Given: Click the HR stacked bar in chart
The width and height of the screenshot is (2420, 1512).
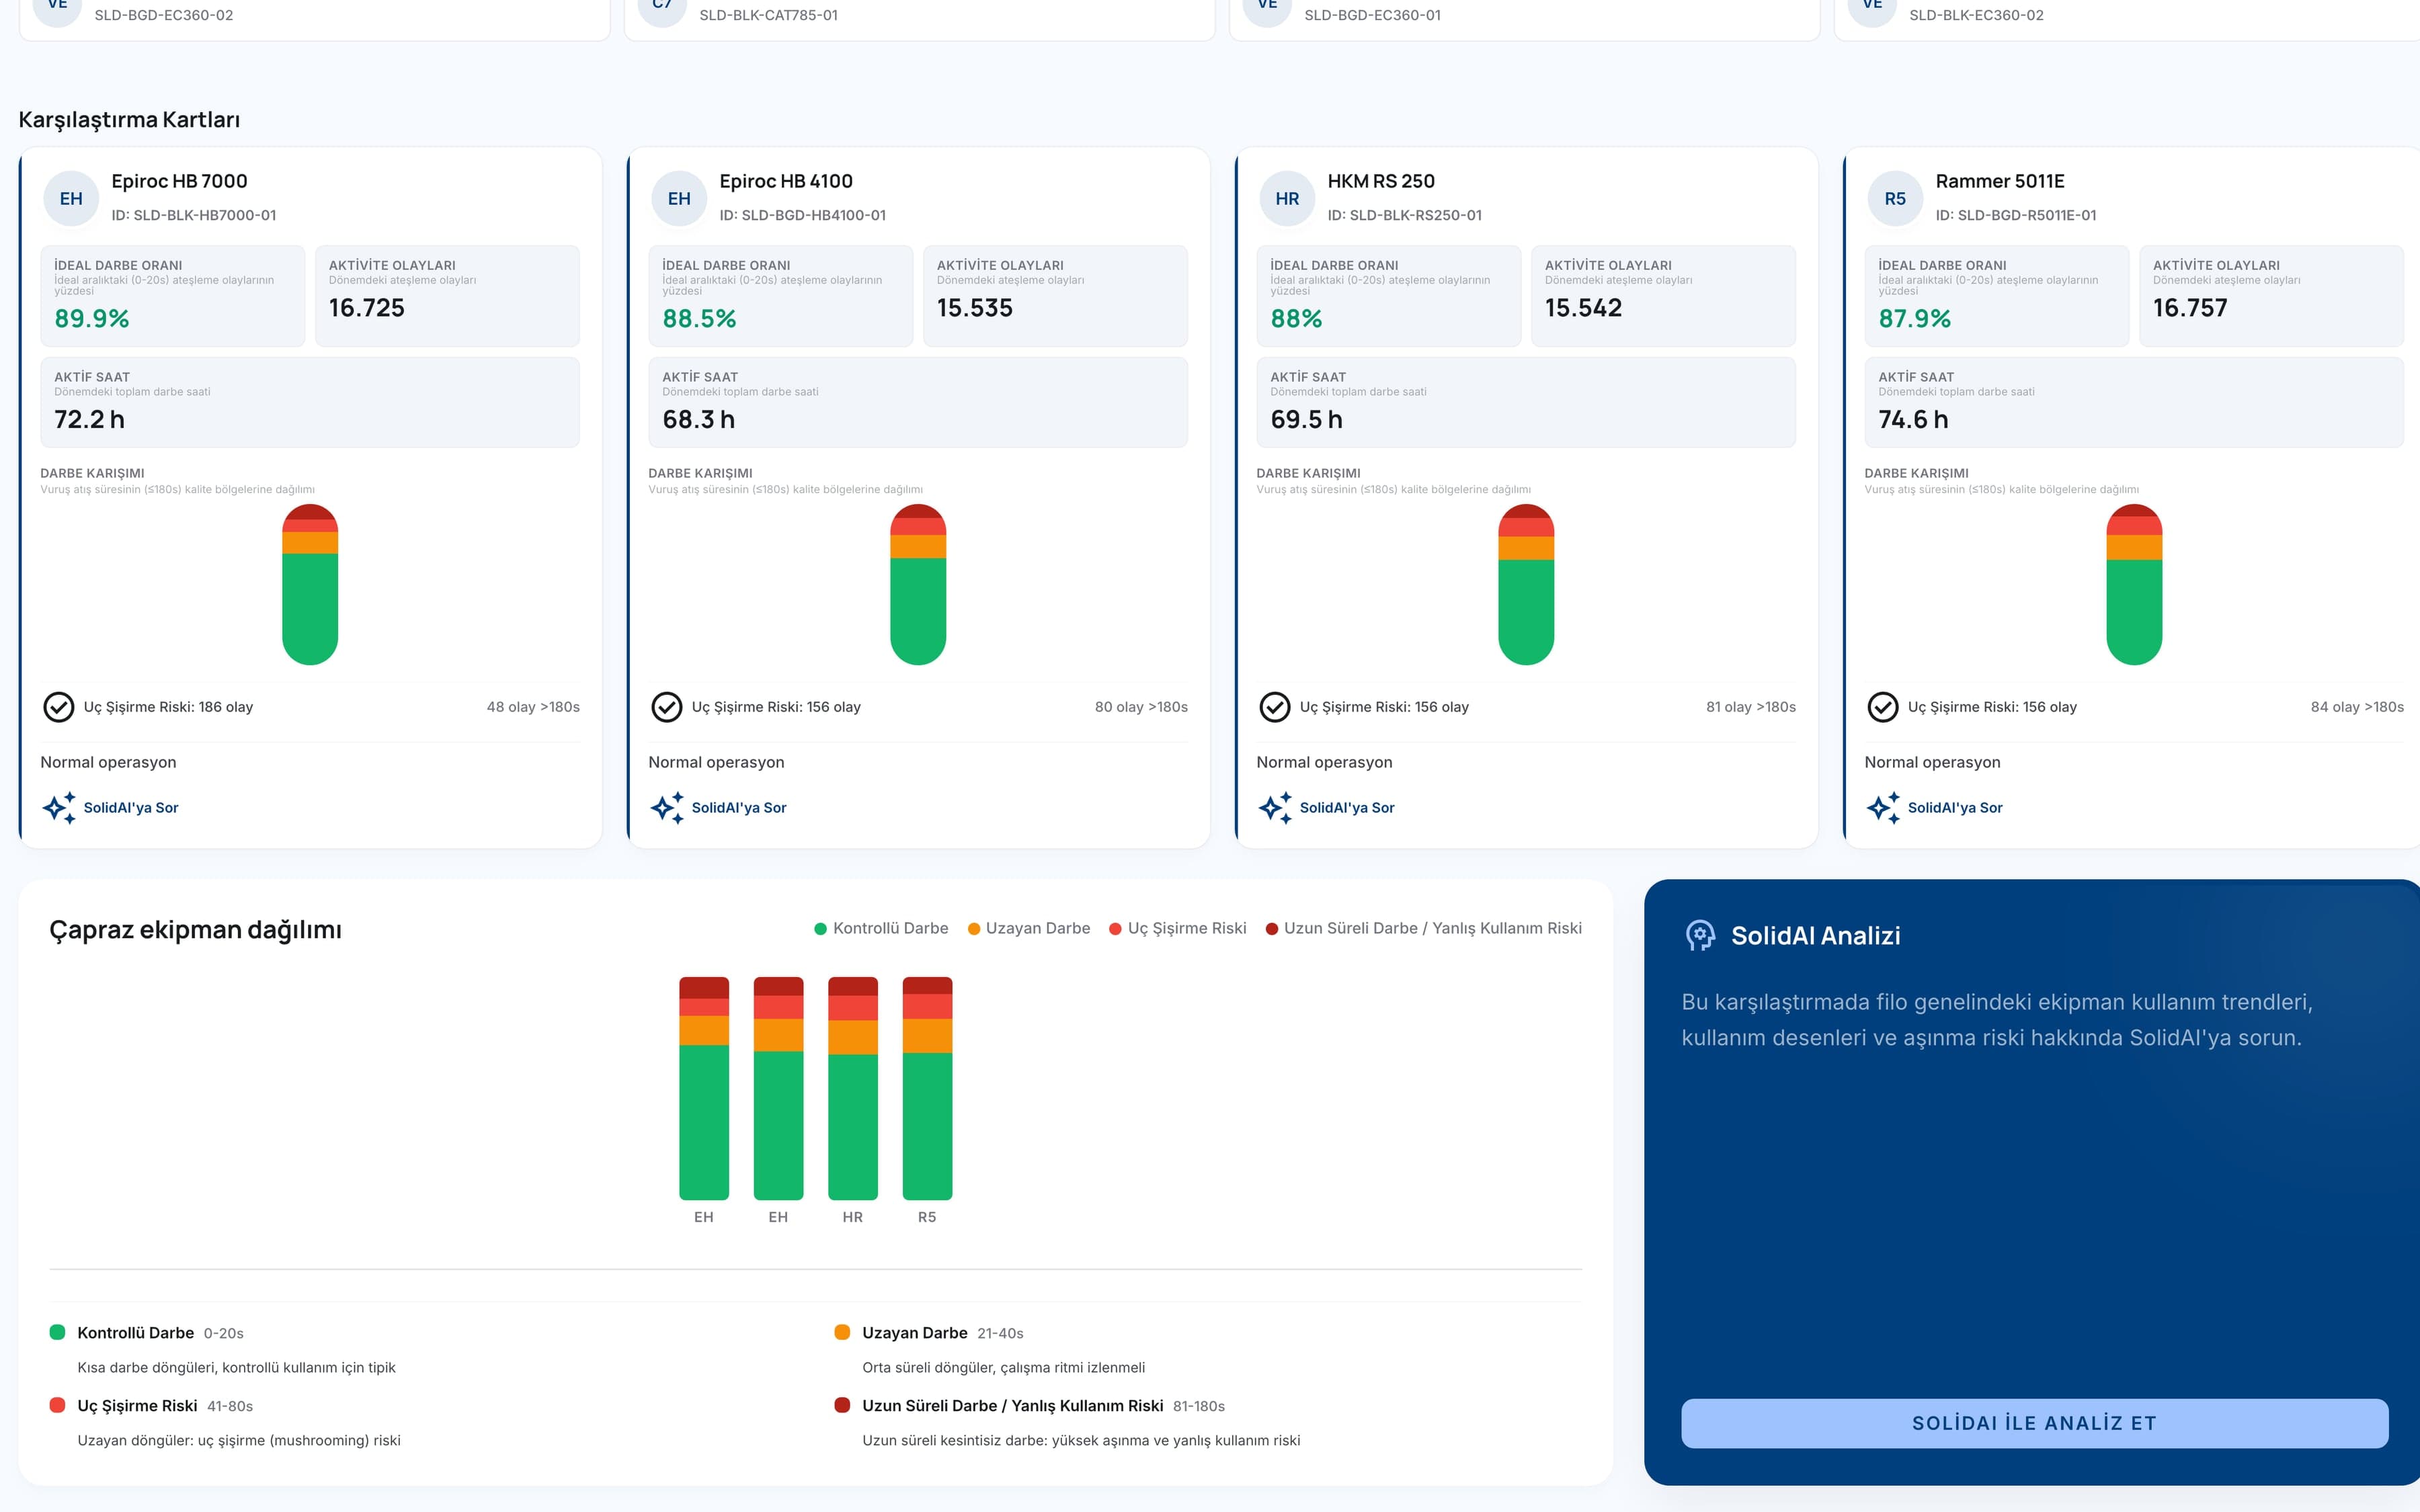Looking at the screenshot, I should [853, 1088].
